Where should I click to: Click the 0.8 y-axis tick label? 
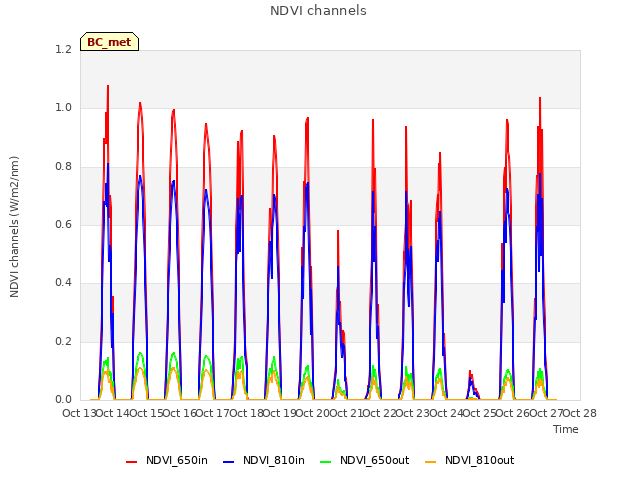63,167
